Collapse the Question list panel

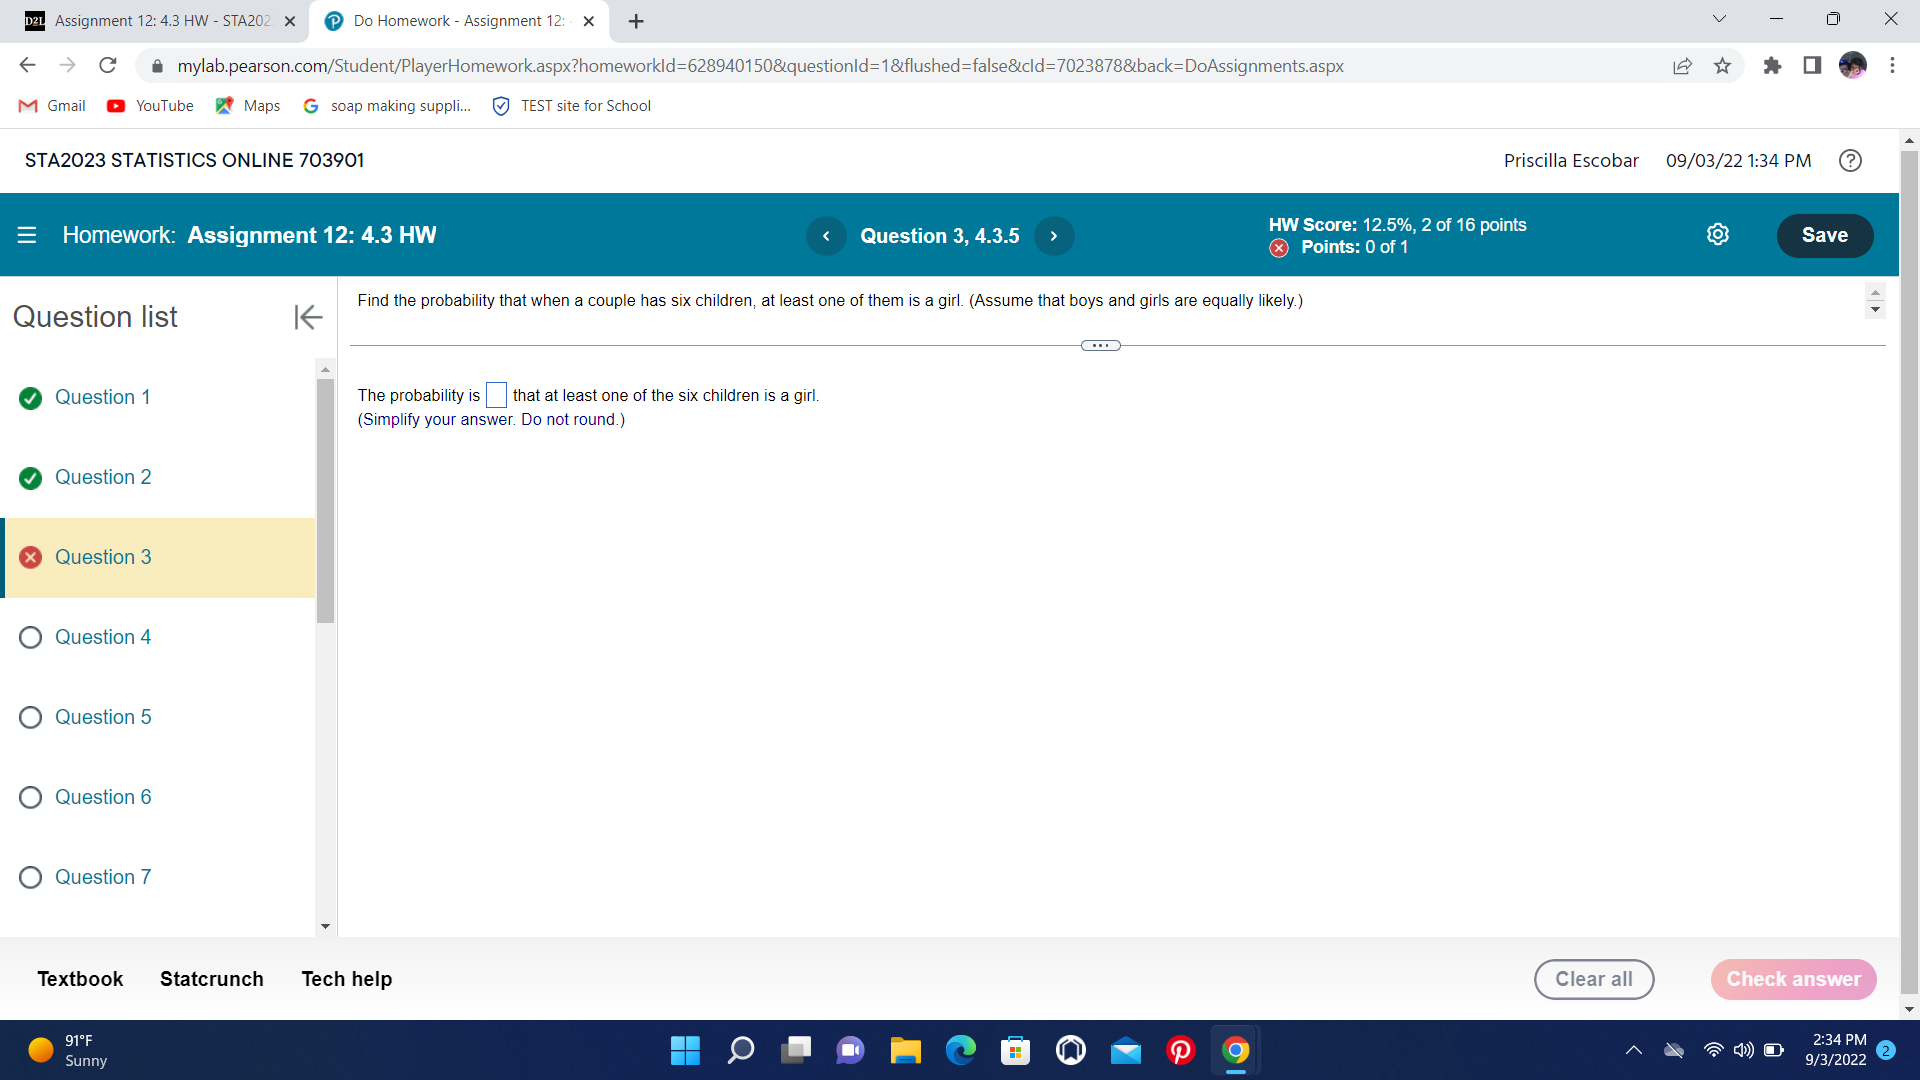tap(308, 317)
